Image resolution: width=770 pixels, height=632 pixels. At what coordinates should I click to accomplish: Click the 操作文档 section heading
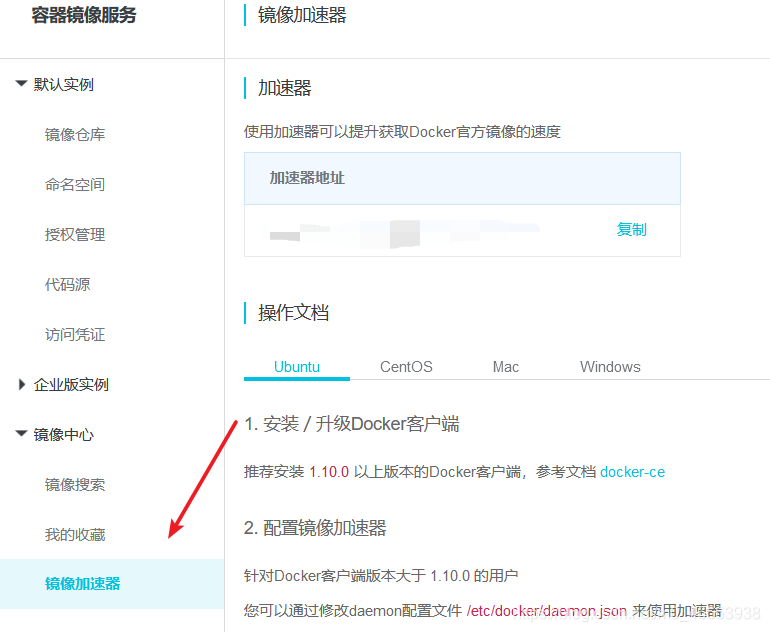[x=294, y=313]
